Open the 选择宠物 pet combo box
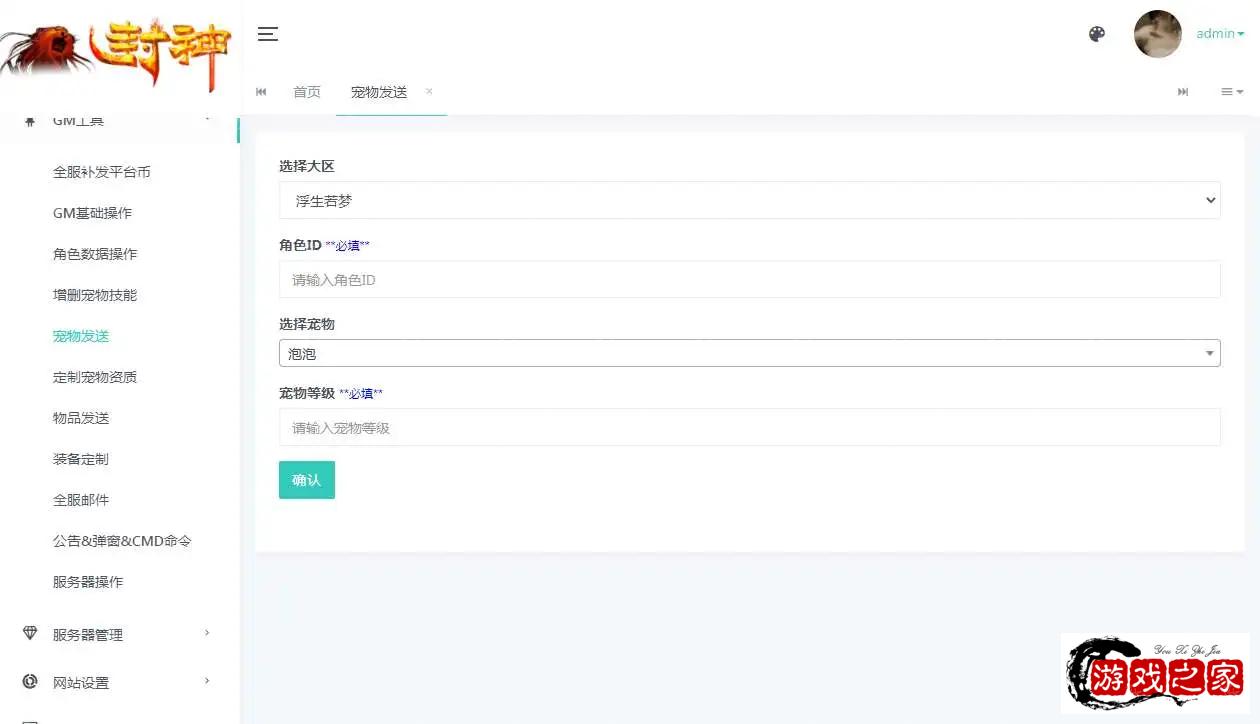Image resolution: width=1260 pixels, height=724 pixels. tap(749, 353)
